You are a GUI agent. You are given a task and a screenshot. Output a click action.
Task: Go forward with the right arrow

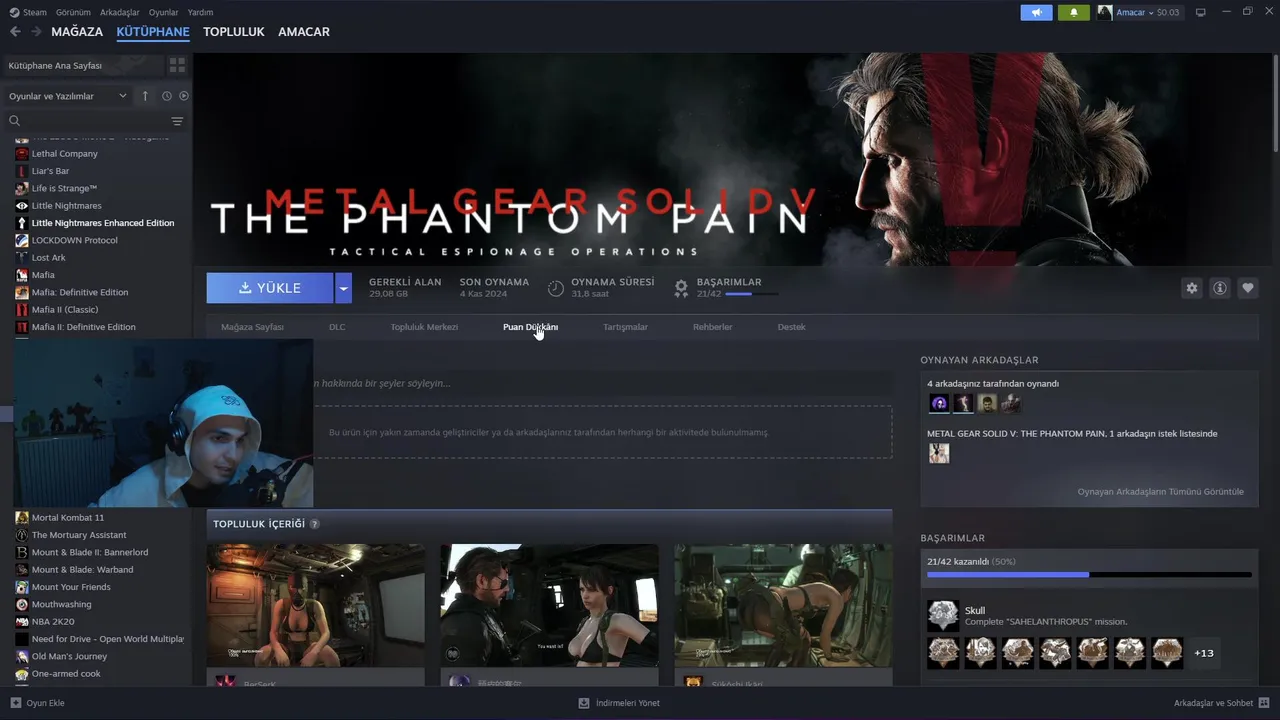[36, 32]
